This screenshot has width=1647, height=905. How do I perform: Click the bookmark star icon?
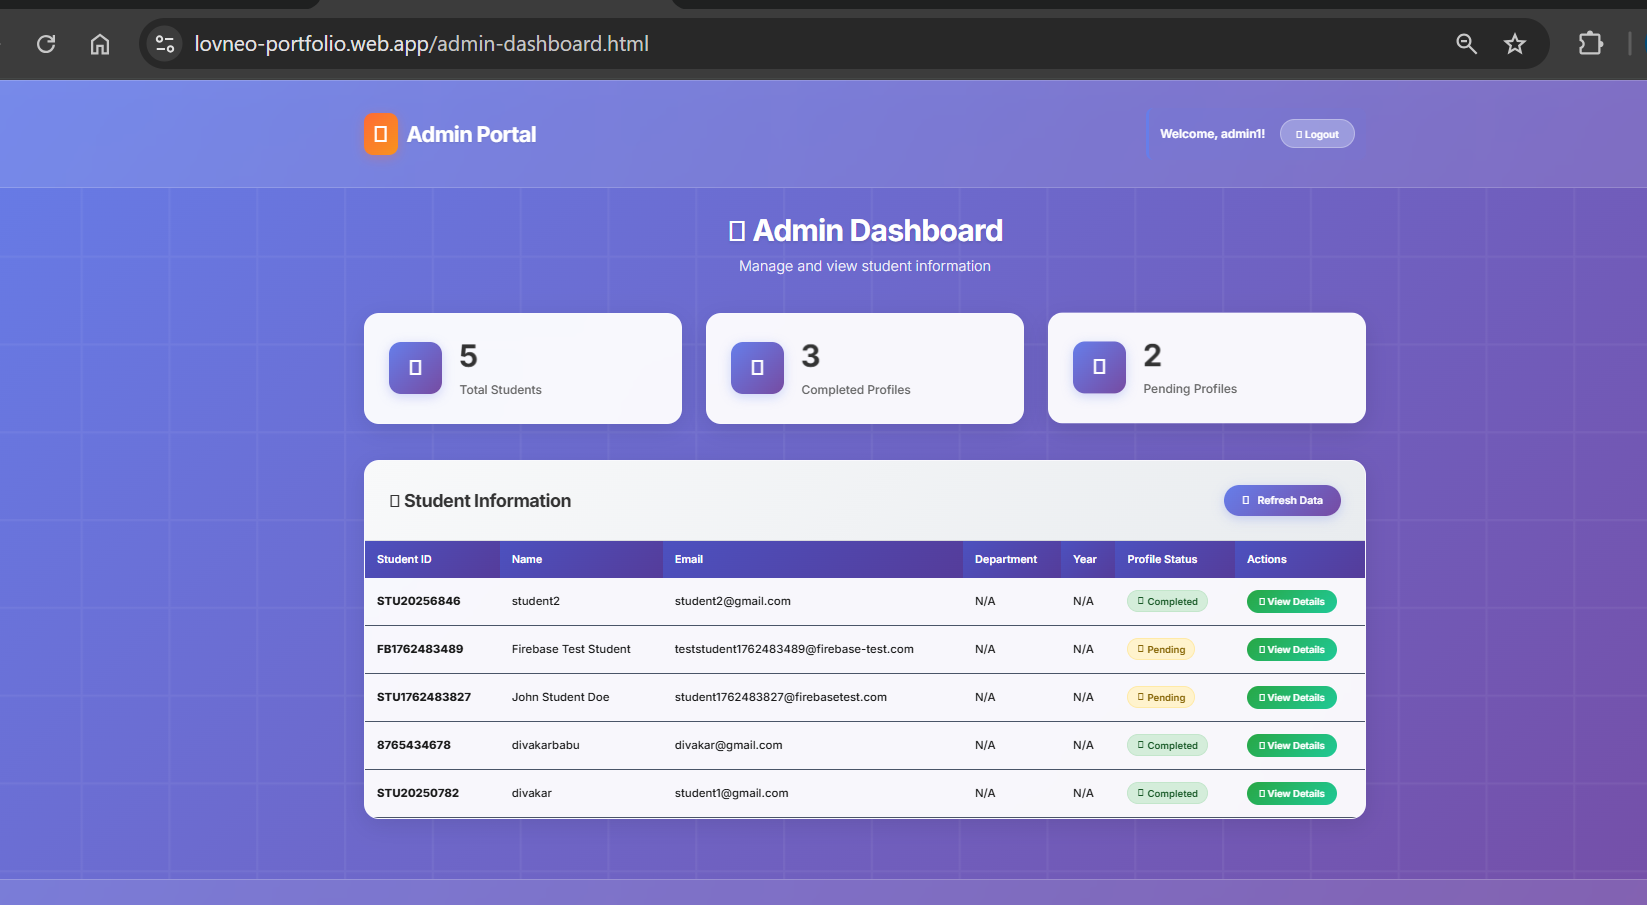click(1515, 44)
